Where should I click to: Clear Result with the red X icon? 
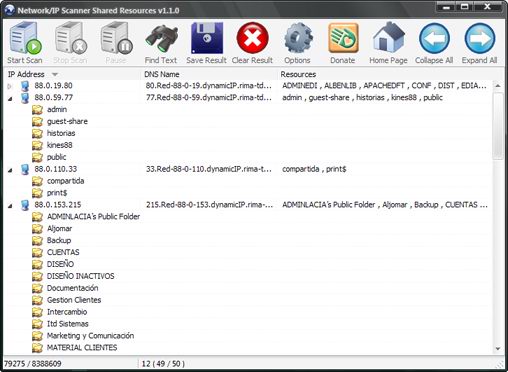252,43
